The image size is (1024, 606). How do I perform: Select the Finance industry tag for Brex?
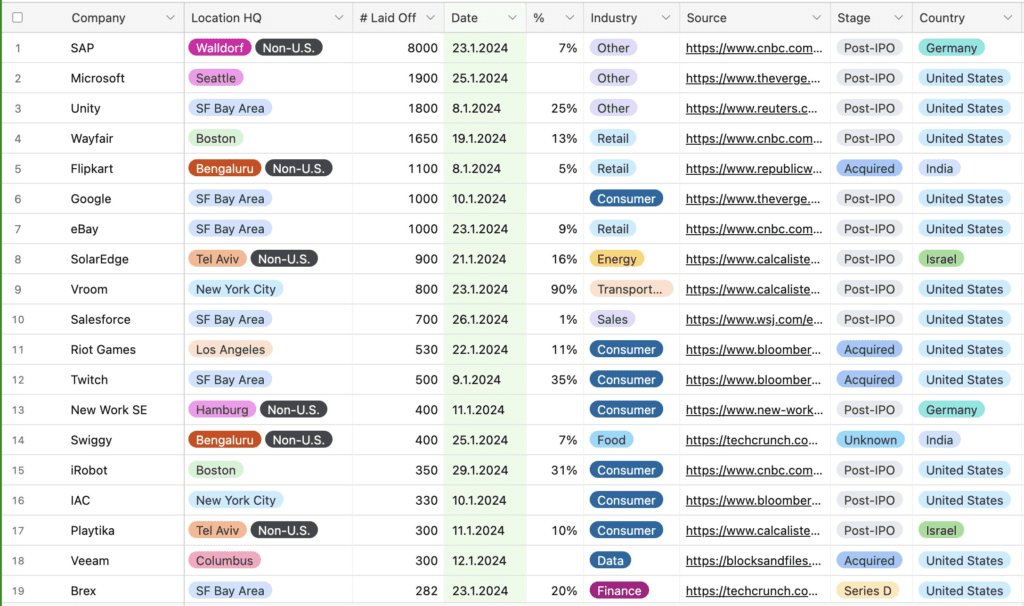pos(619,591)
